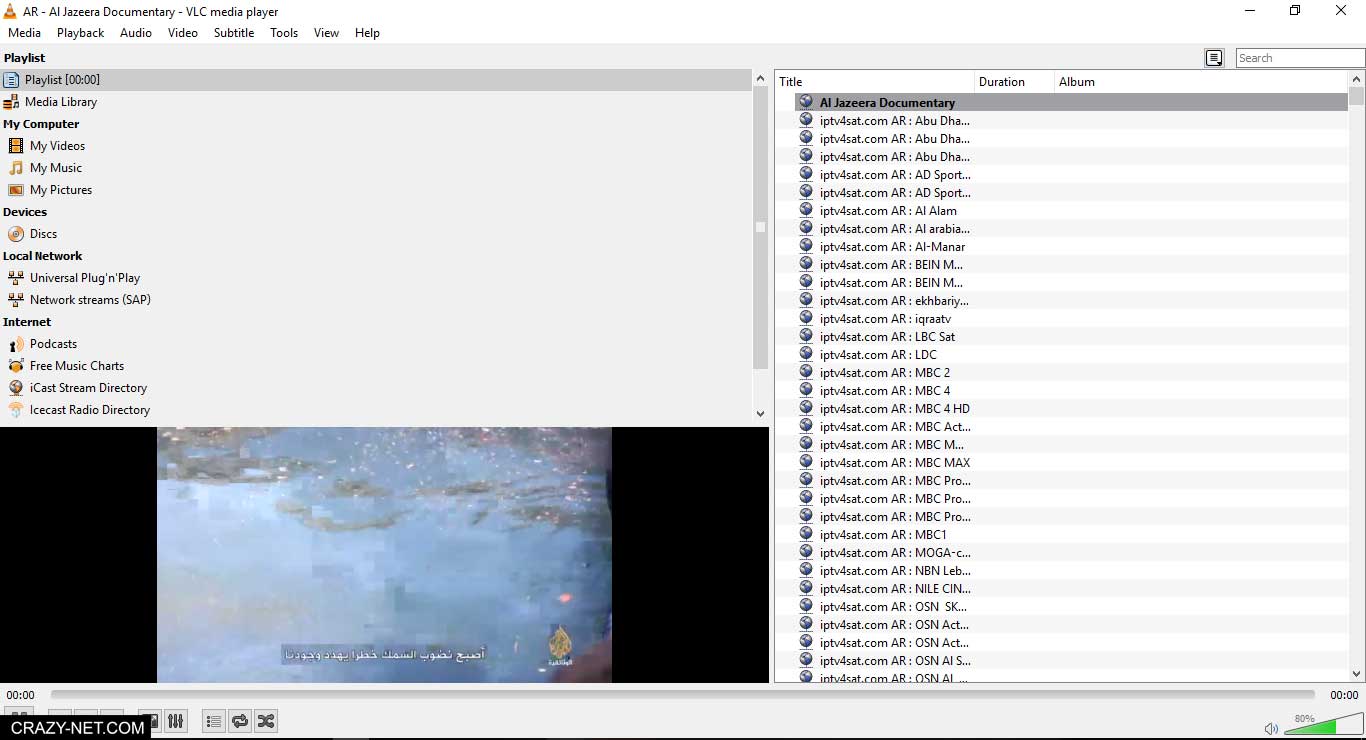Mute audio via the speaker icon
This screenshot has width=1366, height=740.
point(1271,728)
